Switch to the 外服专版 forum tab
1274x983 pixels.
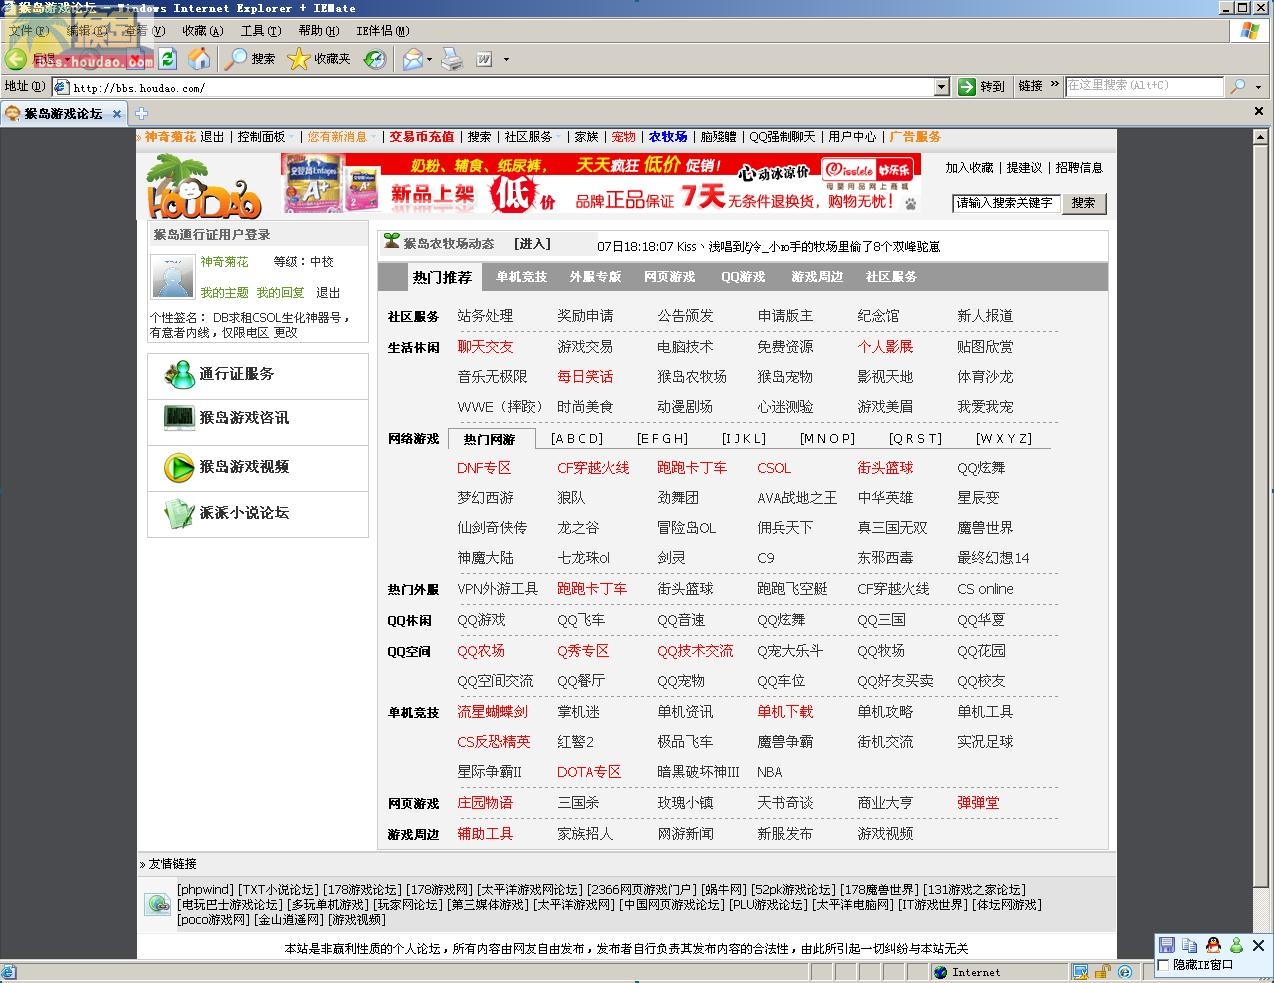[x=595, y=277]
